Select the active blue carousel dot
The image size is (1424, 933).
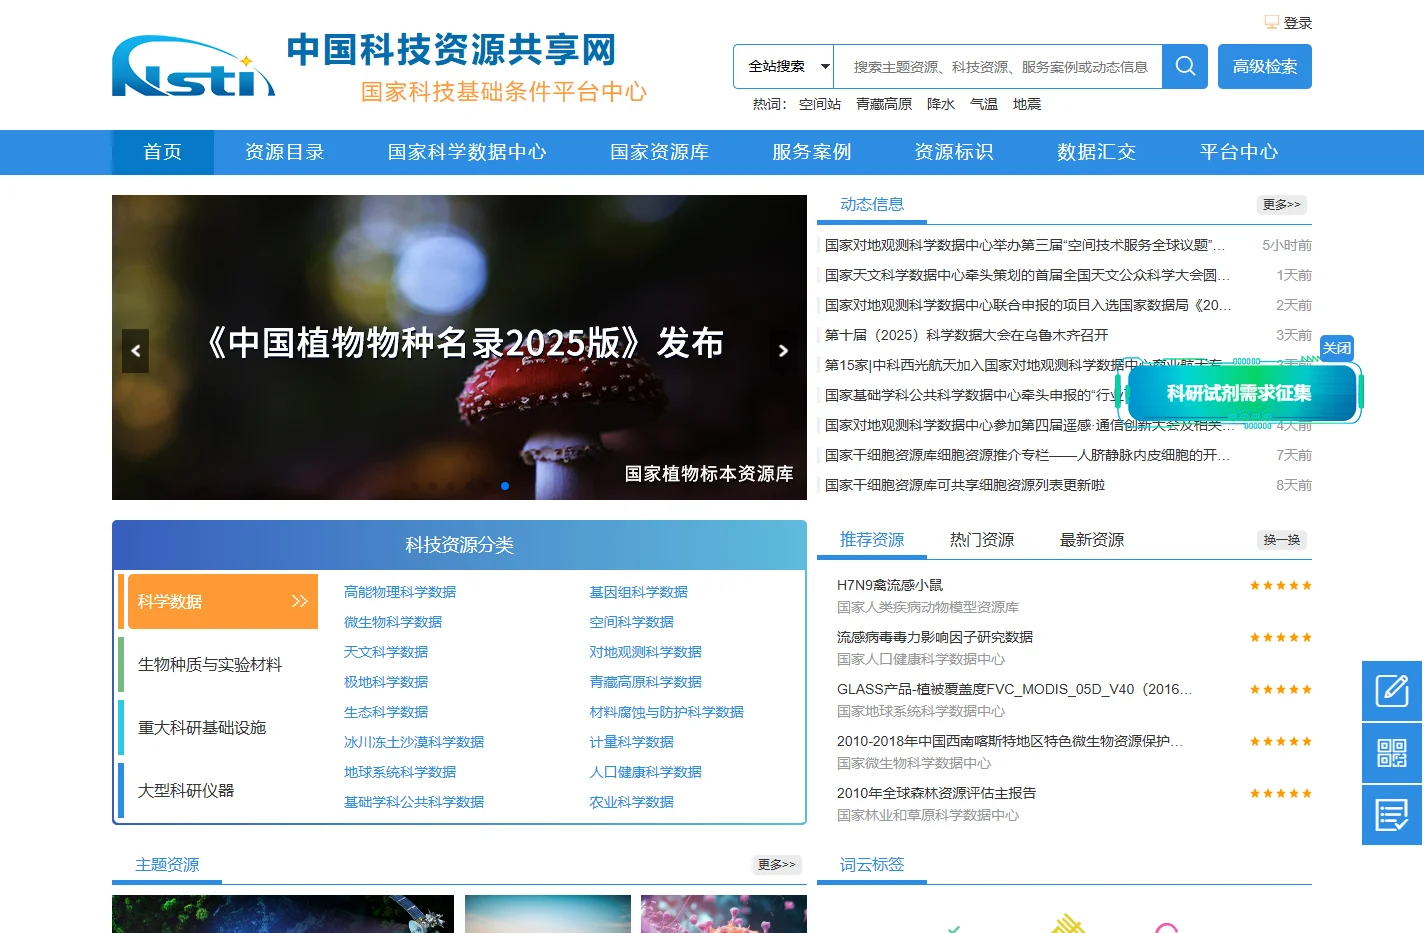tap(505, 486)
